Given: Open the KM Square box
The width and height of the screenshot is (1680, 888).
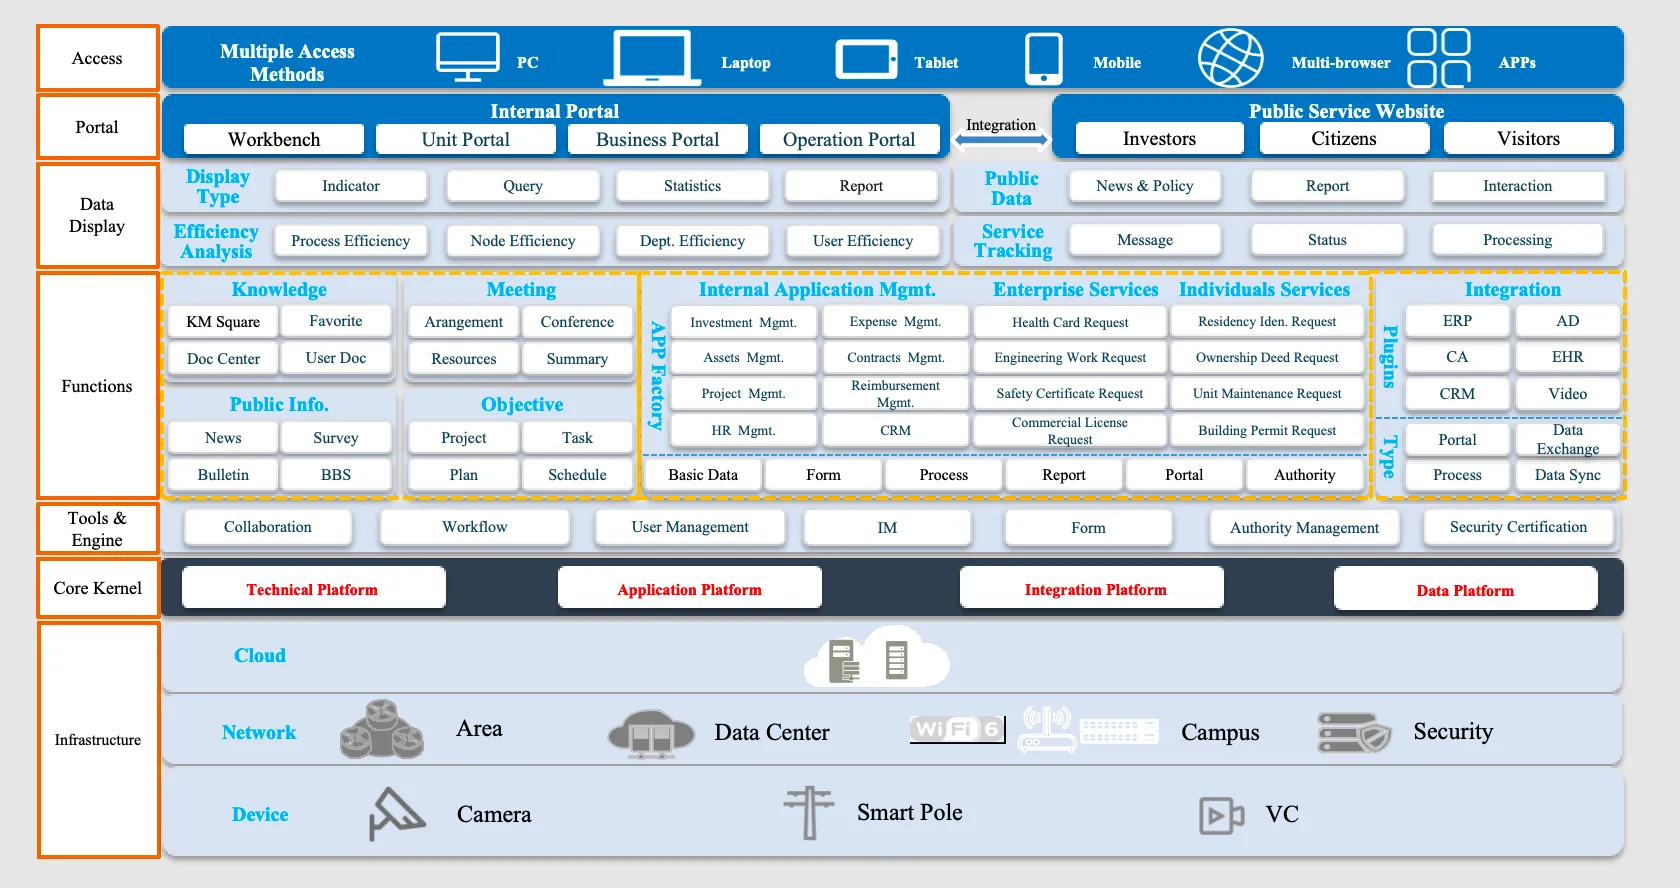Looking at the screenshot, I should [223, 322].
